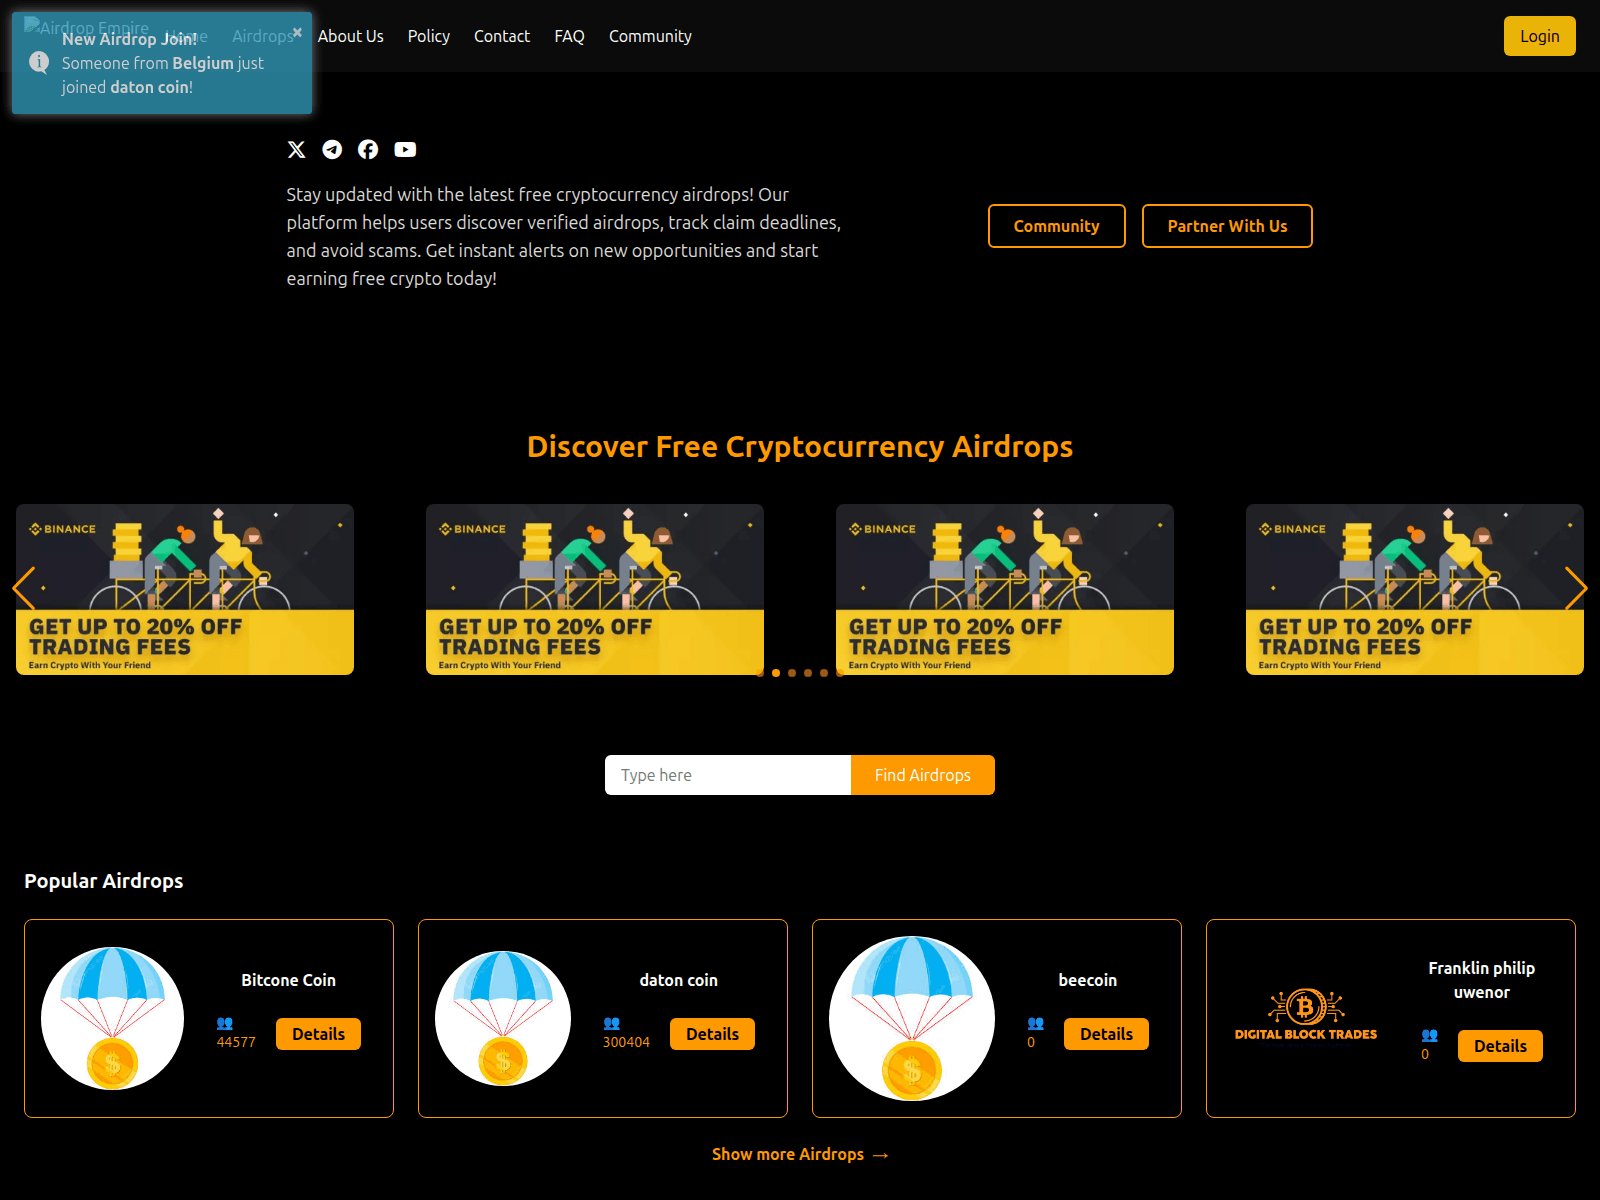Click the outlined Community button beside Partner With Us
1600x1200 pixels.
[1057, 226]
